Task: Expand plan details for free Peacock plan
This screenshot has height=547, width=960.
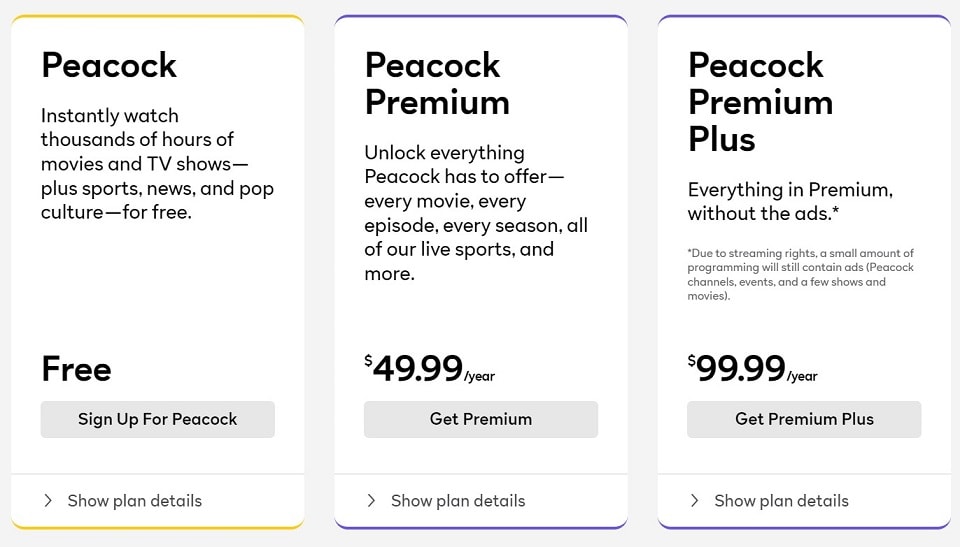Action: point(134,500)
